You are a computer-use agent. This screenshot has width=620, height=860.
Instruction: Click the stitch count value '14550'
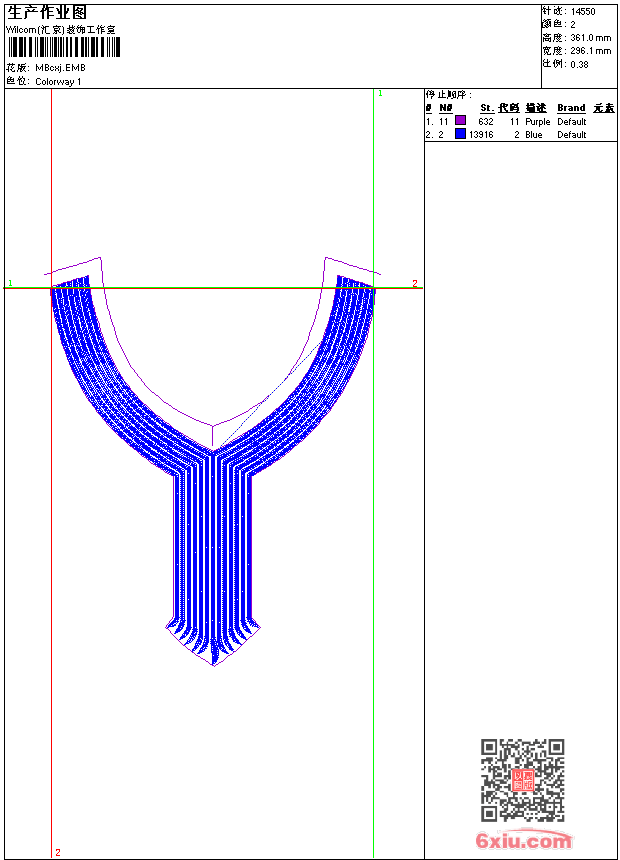[583, 12]
